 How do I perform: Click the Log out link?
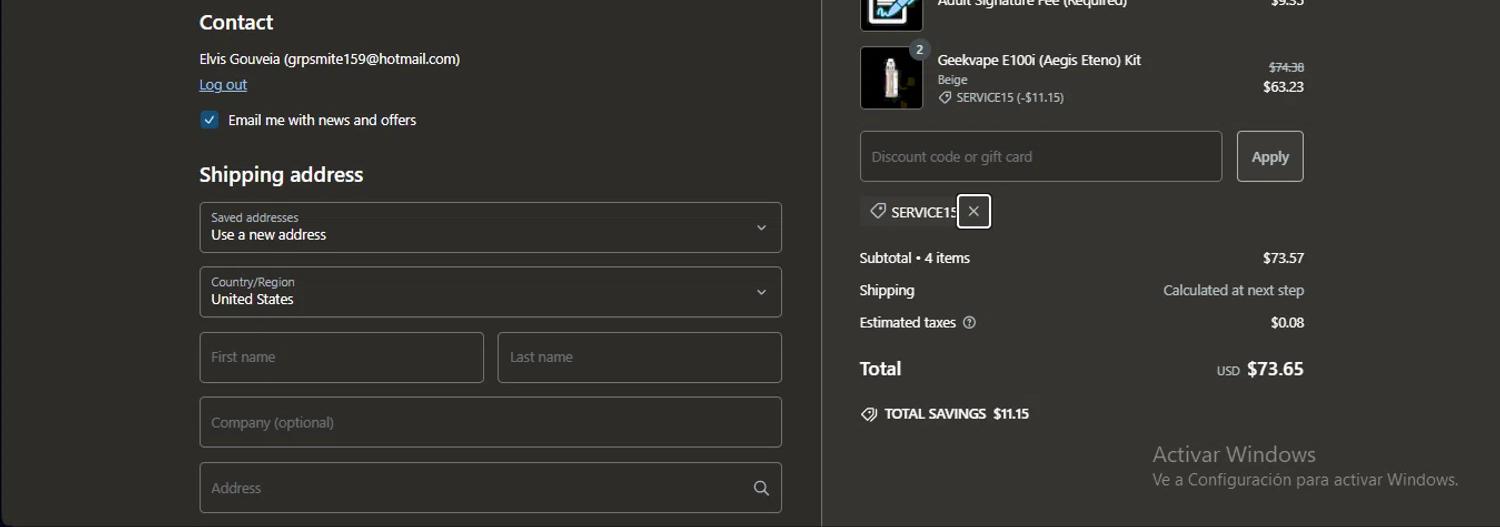(x=223, y=85)
